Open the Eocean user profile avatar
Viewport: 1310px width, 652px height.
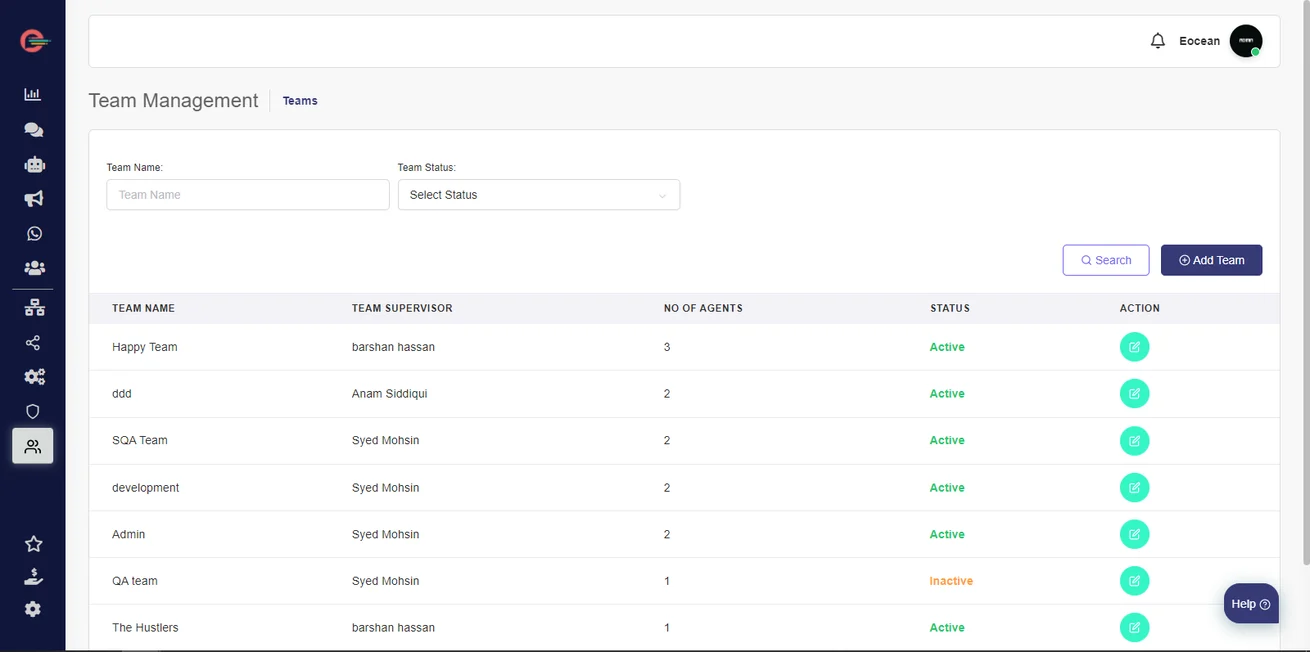(1245, 41)
